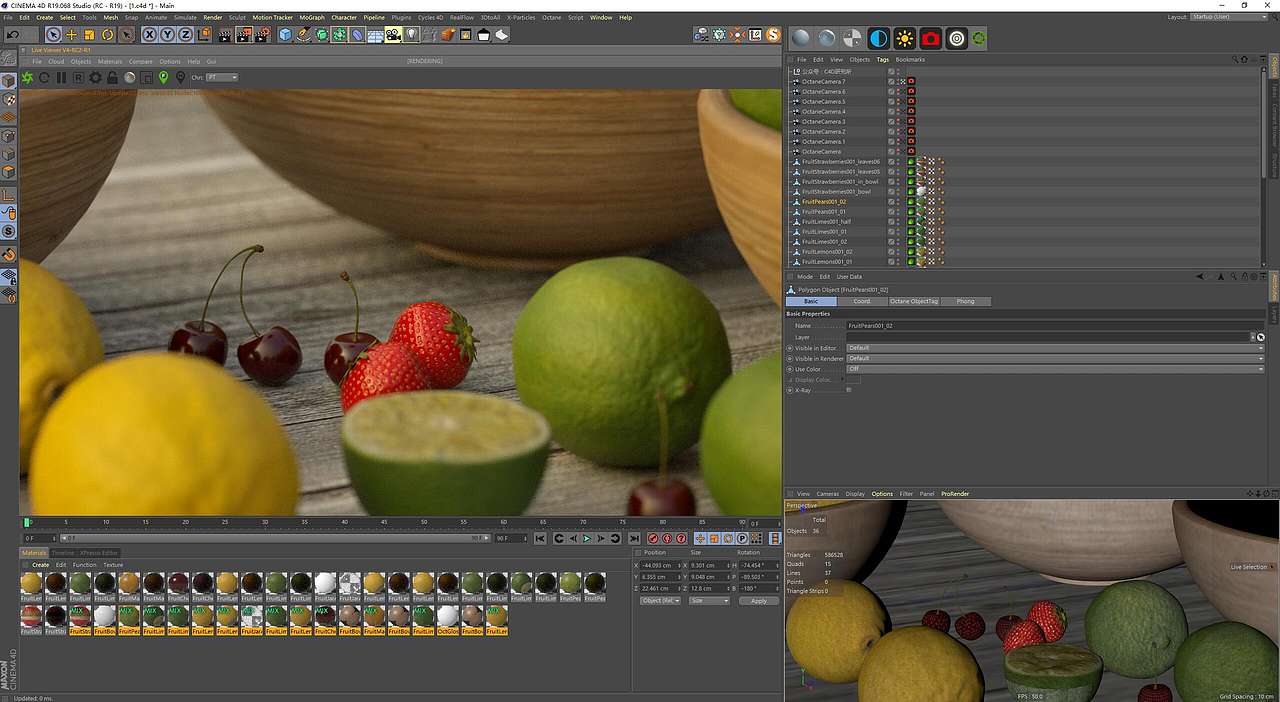This screenshot has width=1280, height=702.
Task: Click the Name input field
Action: [x=1055, y=326]
